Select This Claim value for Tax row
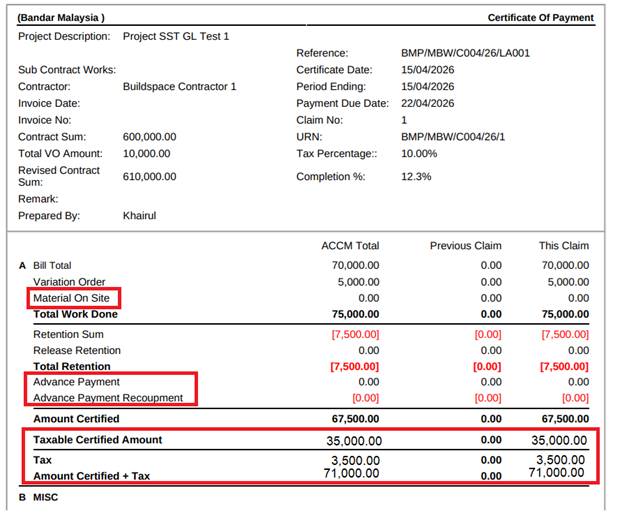Viewport: 629px width, 525px height. click(x=560, y=460)
